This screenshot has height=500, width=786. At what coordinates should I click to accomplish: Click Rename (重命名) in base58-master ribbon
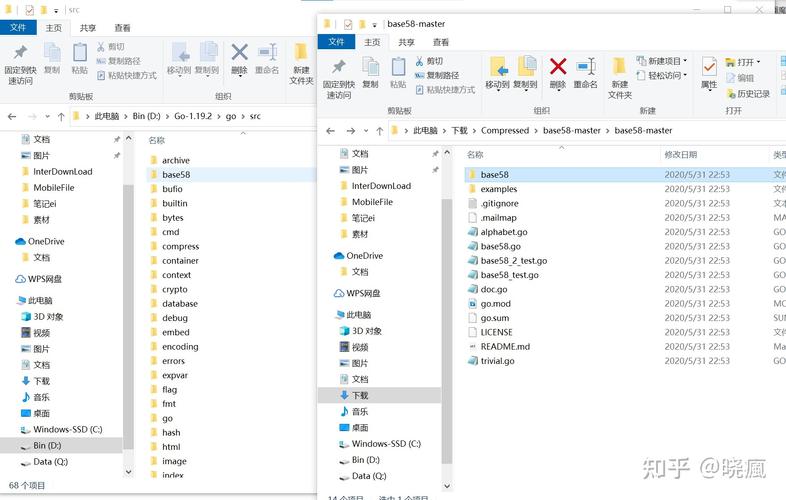pyautogui.click(x=585, y=74)
